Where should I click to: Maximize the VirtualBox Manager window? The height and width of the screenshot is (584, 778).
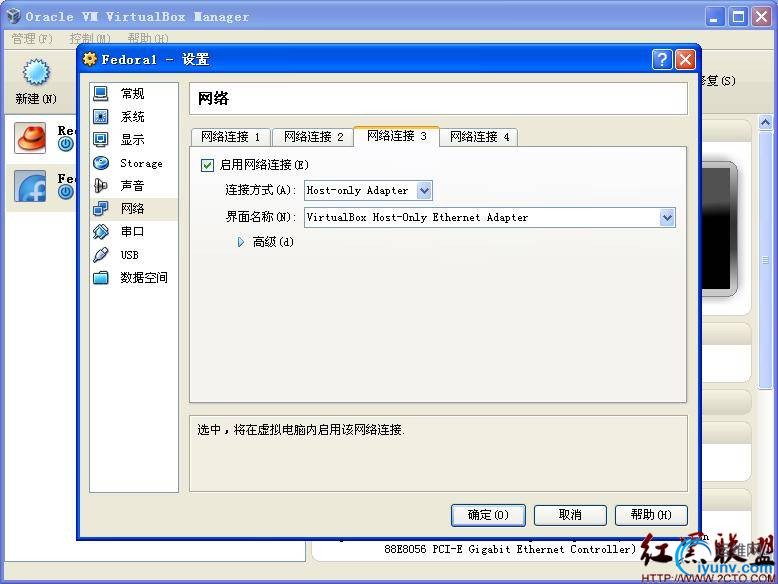738,17
